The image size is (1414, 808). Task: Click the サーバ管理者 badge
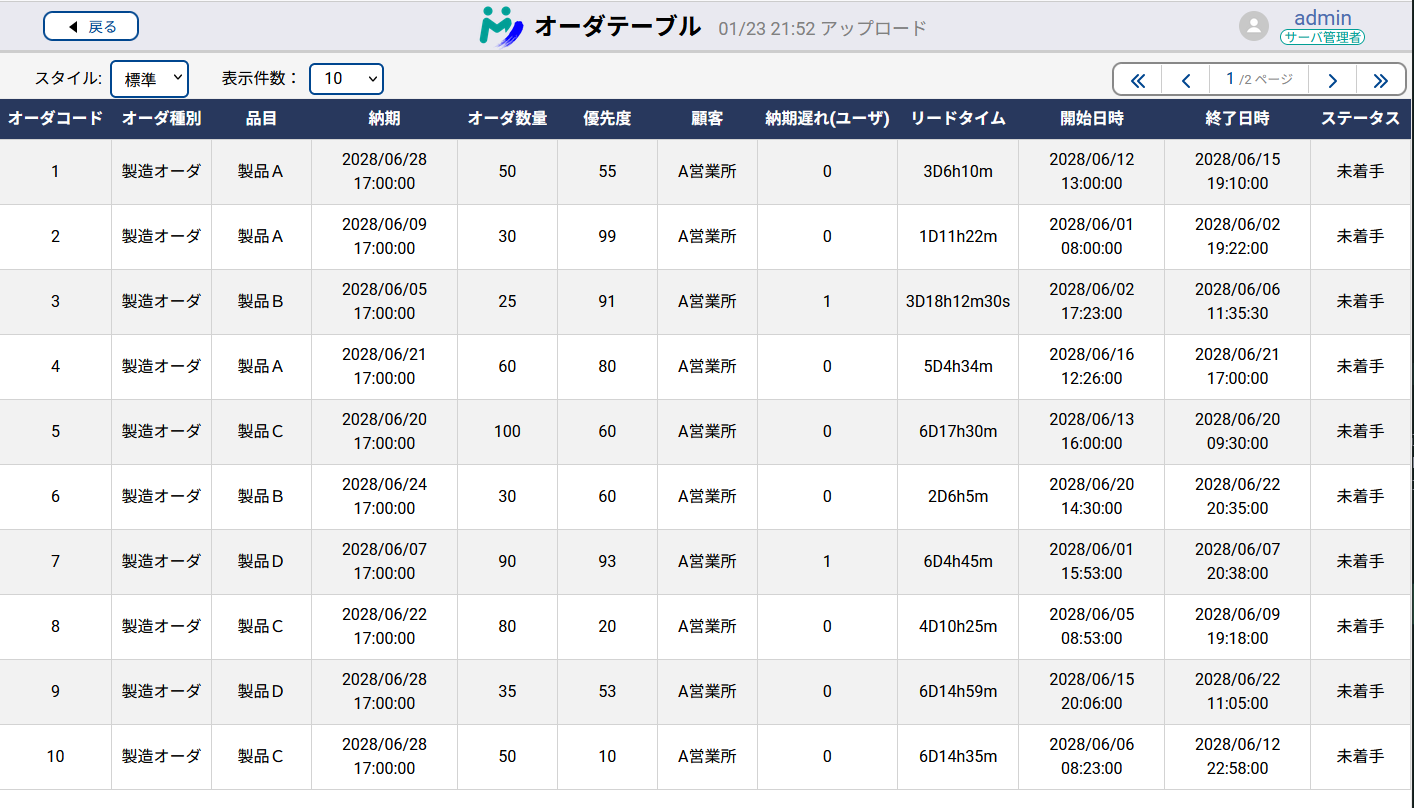(x=1322, y=36)
